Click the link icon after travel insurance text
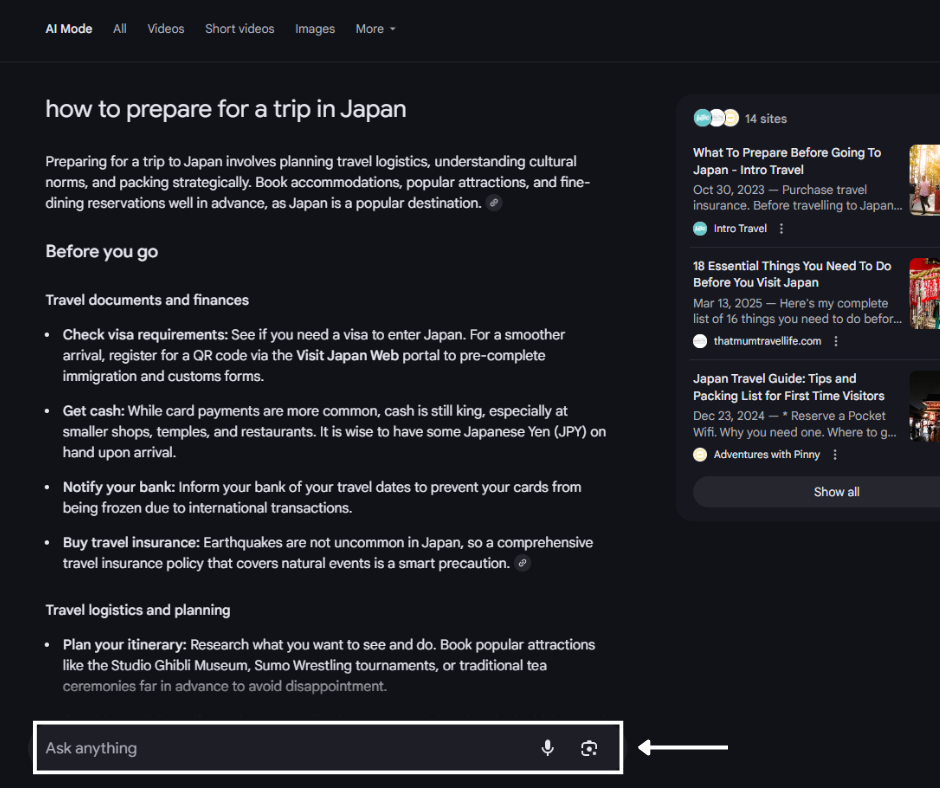The image size is (940, 788). click(x=522, y=563)
